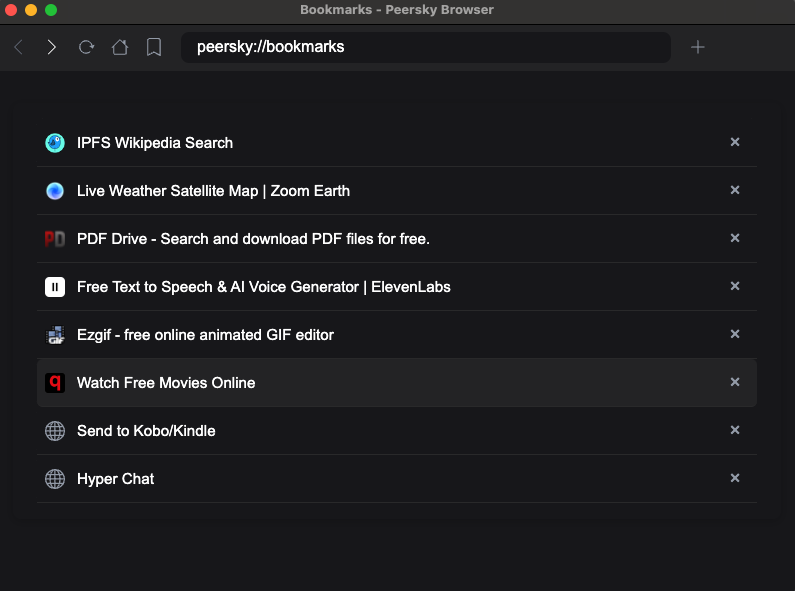Viewport: 795px width, 591px height.
Task: Click the bookmark icon in the toolbar
Action: (x=154, y=47)
